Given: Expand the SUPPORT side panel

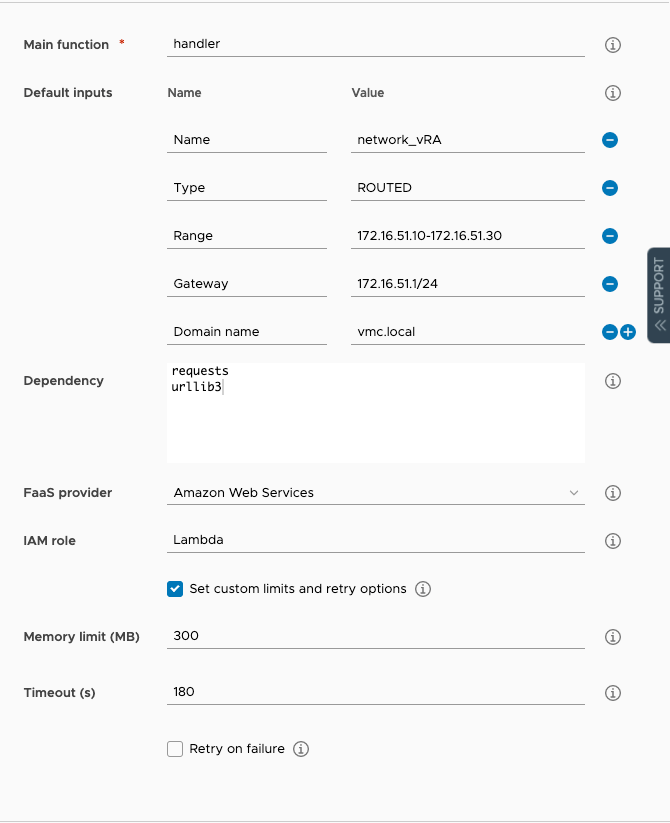Looking at the screenshot, I should coord(658,295).
